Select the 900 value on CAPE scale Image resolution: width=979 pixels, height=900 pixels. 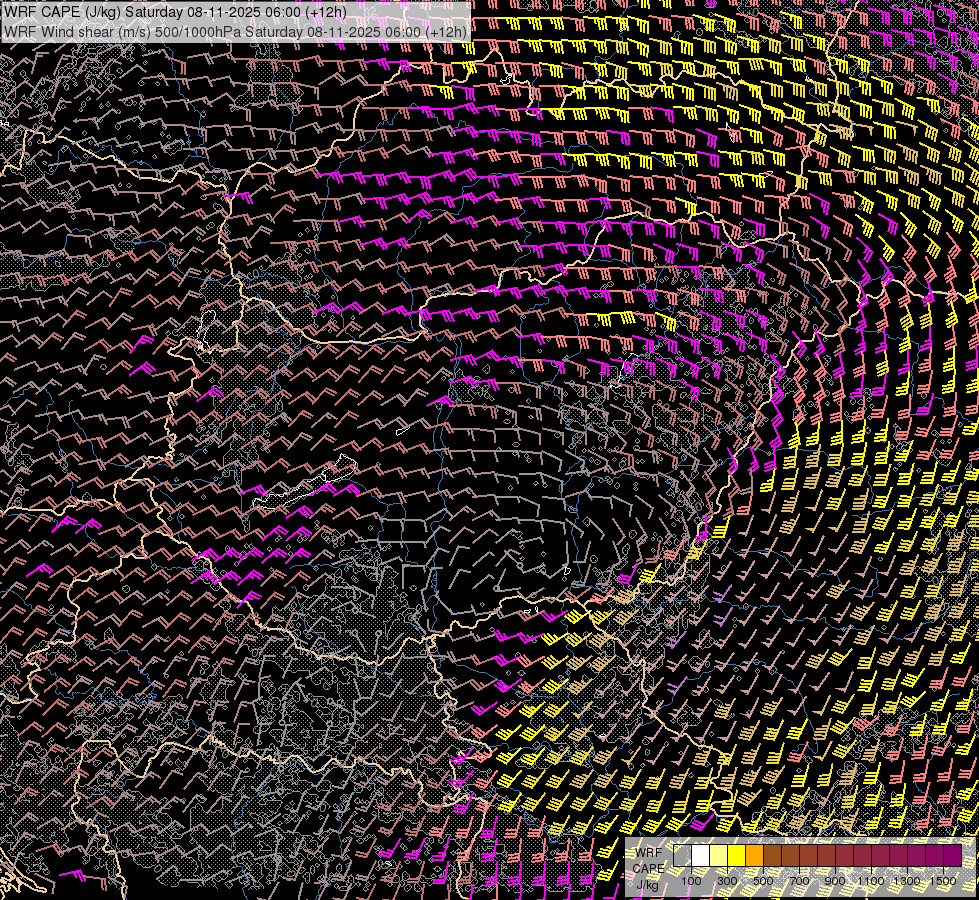click(x=835, y=881)
